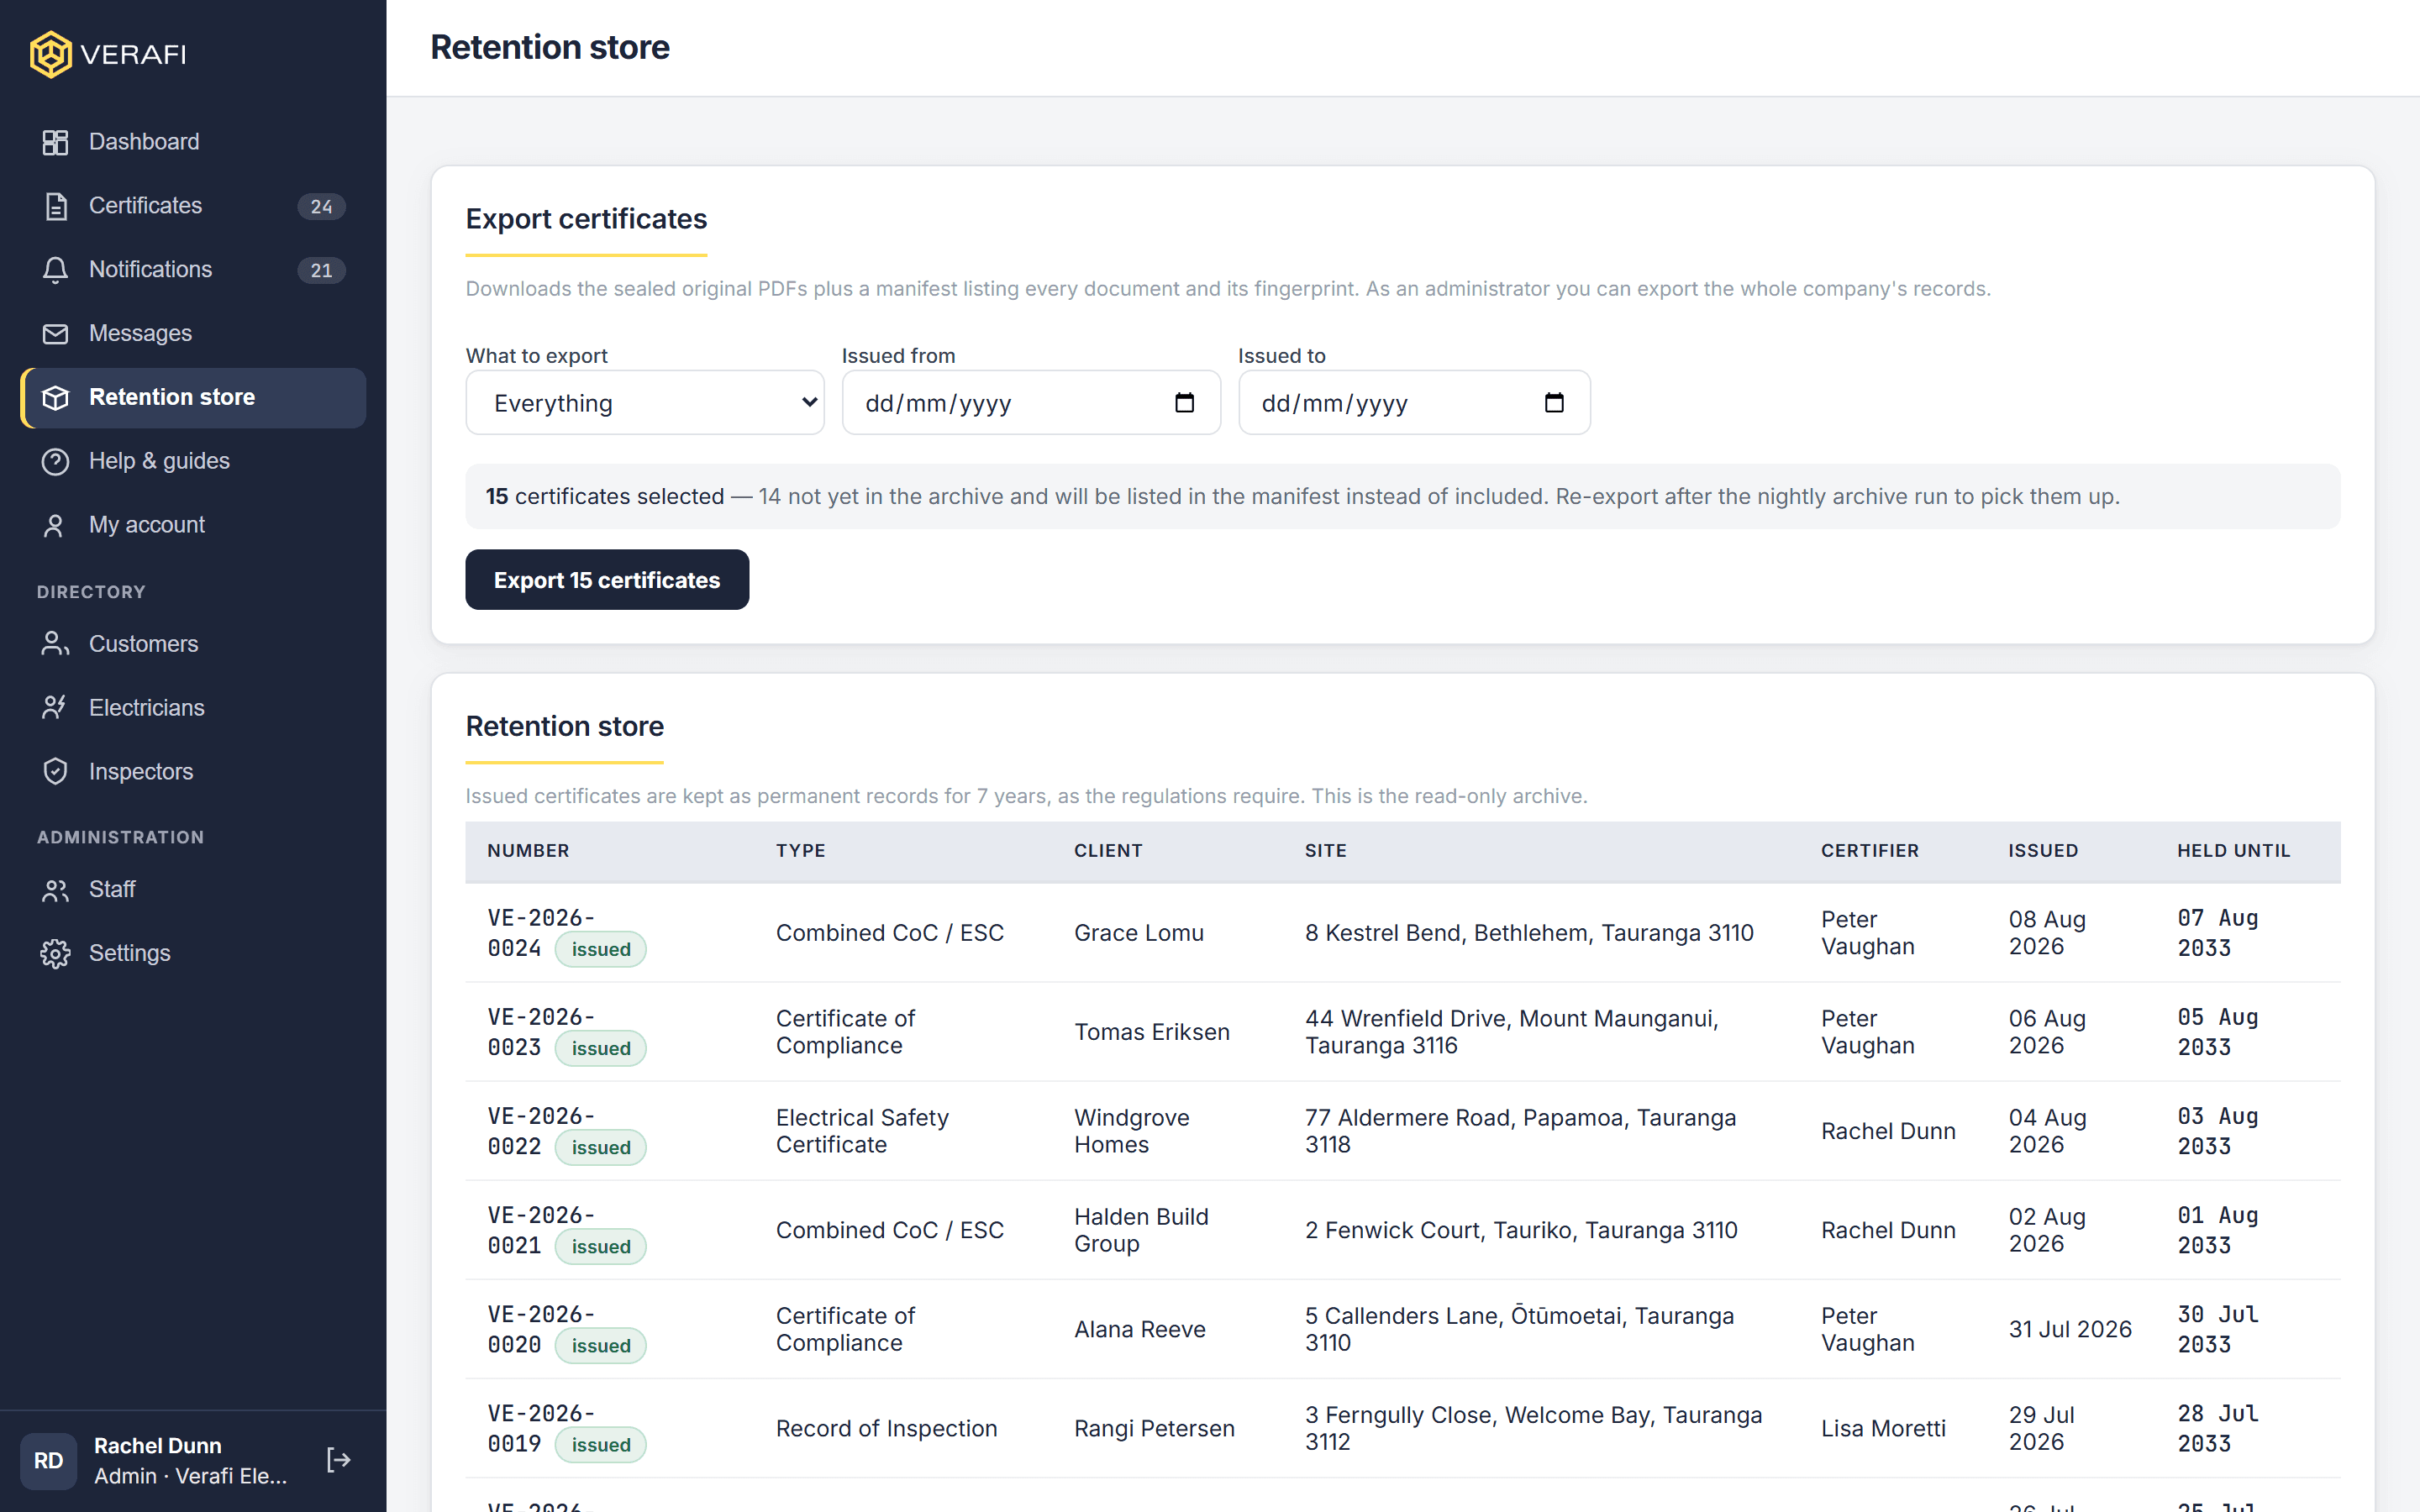The width and height of the screenshot is (2420, 1512).
Task: Click client Windgrove Homes
Action: [1132, 1131]
